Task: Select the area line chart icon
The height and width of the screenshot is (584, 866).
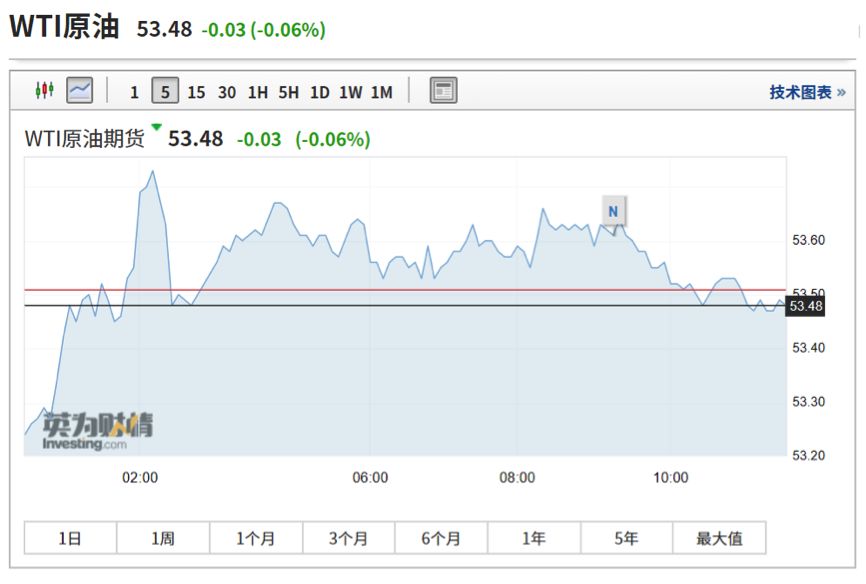Action: (80, 90)
